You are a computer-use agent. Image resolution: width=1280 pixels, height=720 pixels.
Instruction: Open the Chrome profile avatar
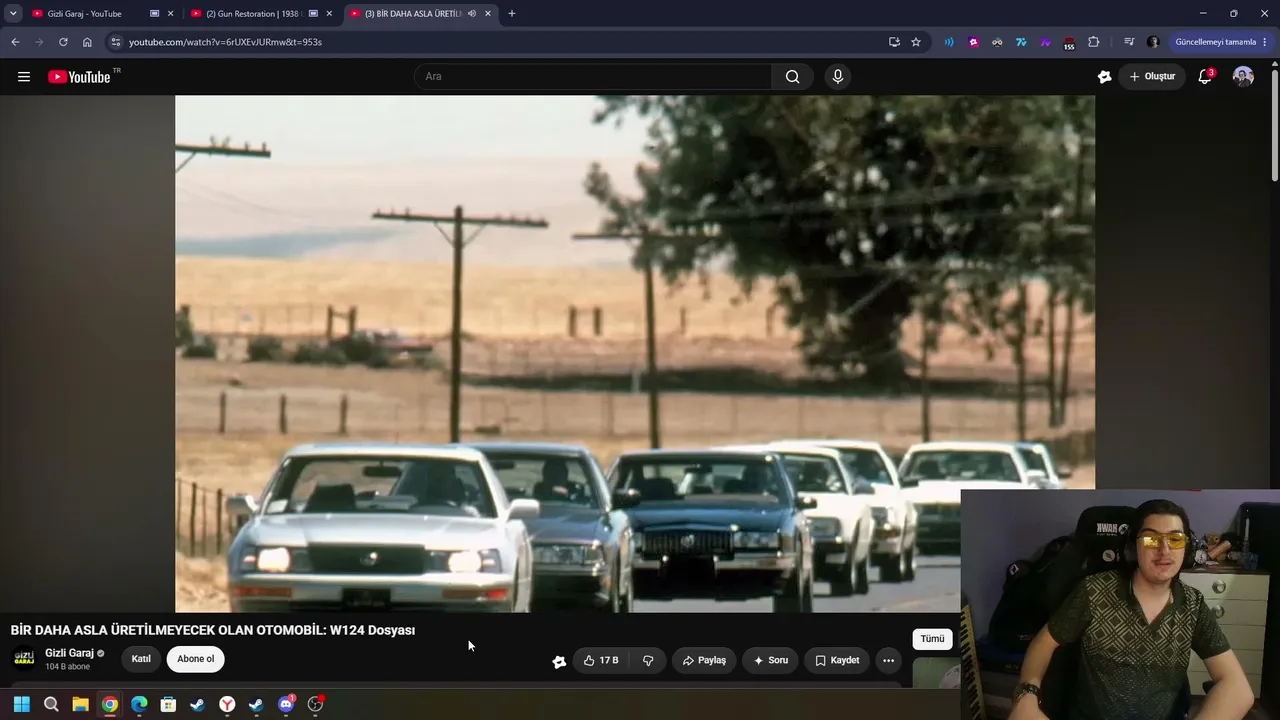[1153, 42]
